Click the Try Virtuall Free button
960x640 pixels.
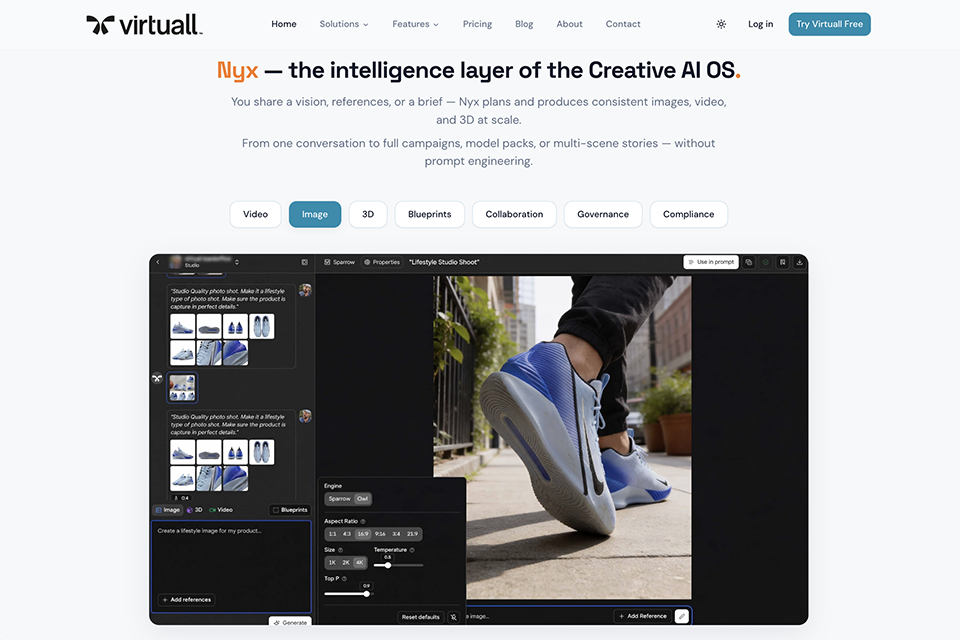830,24
